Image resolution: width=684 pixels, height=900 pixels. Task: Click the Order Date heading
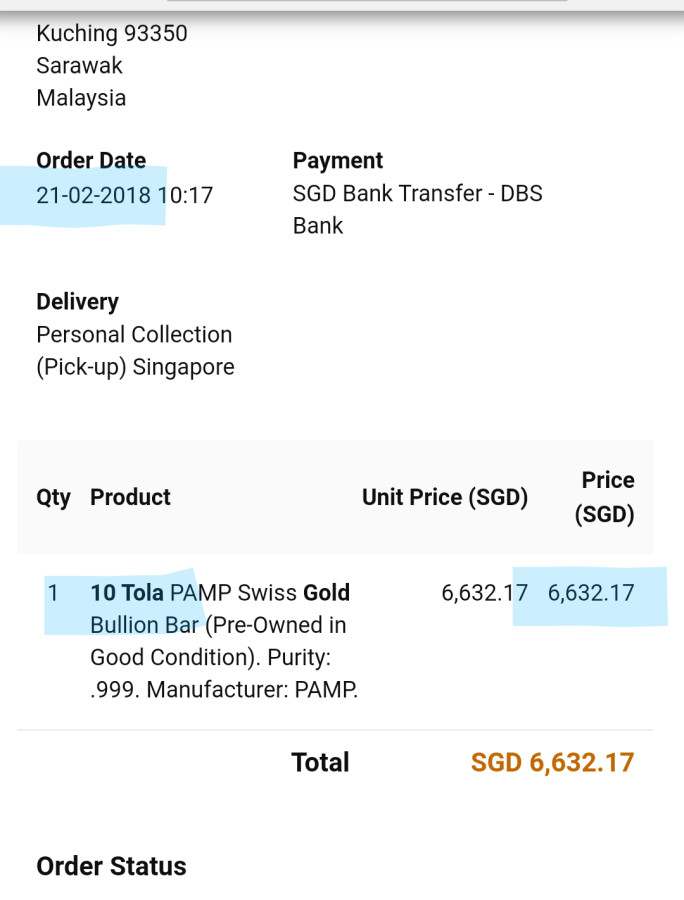coord(91,161)
